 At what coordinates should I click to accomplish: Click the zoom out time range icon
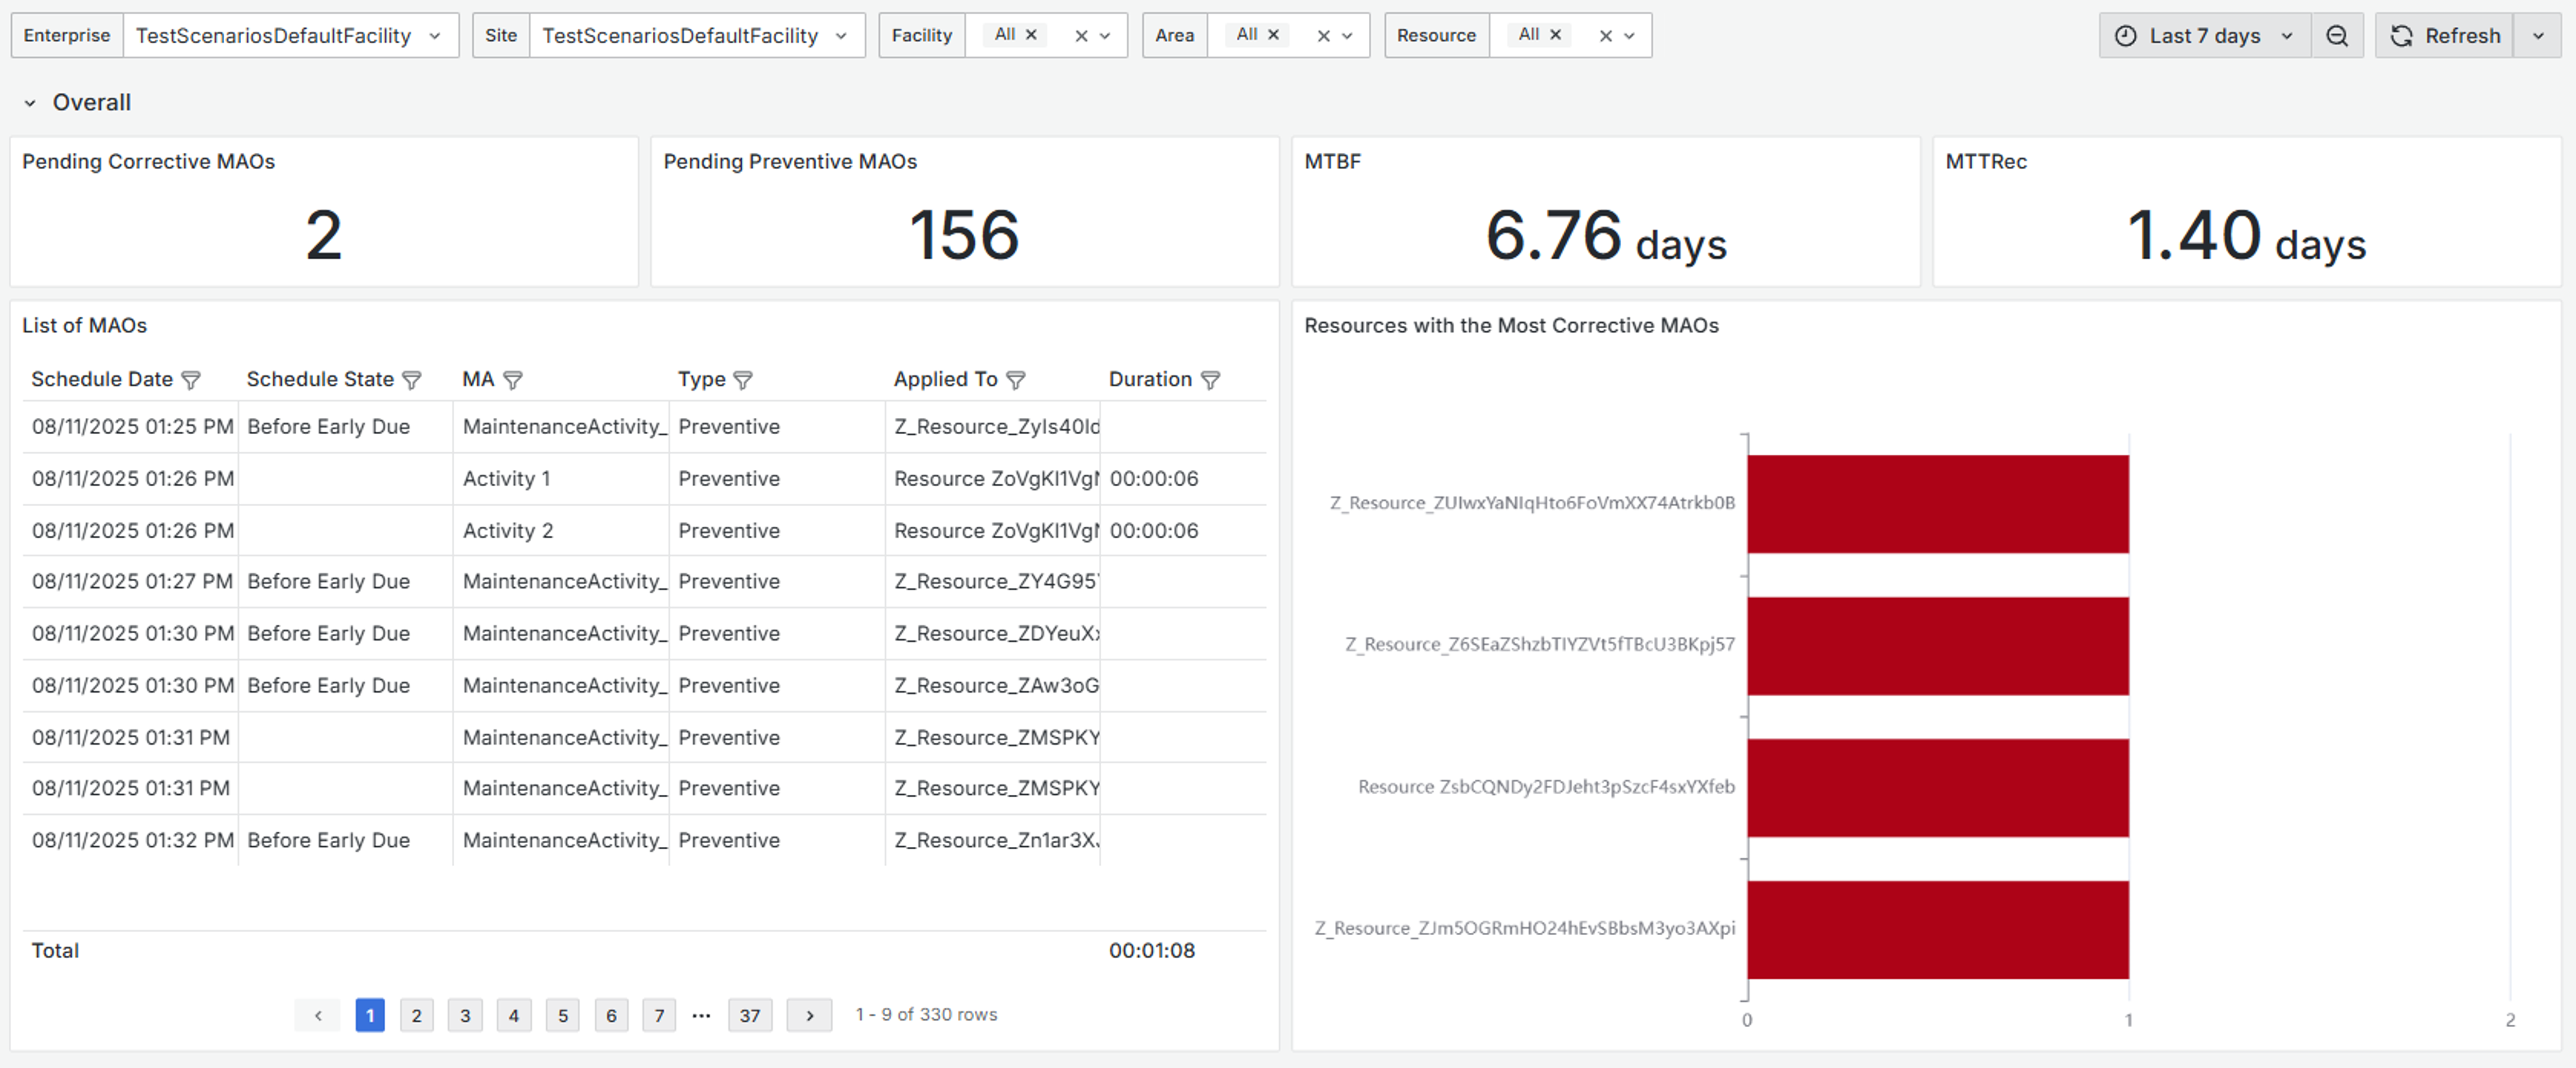2336,36
